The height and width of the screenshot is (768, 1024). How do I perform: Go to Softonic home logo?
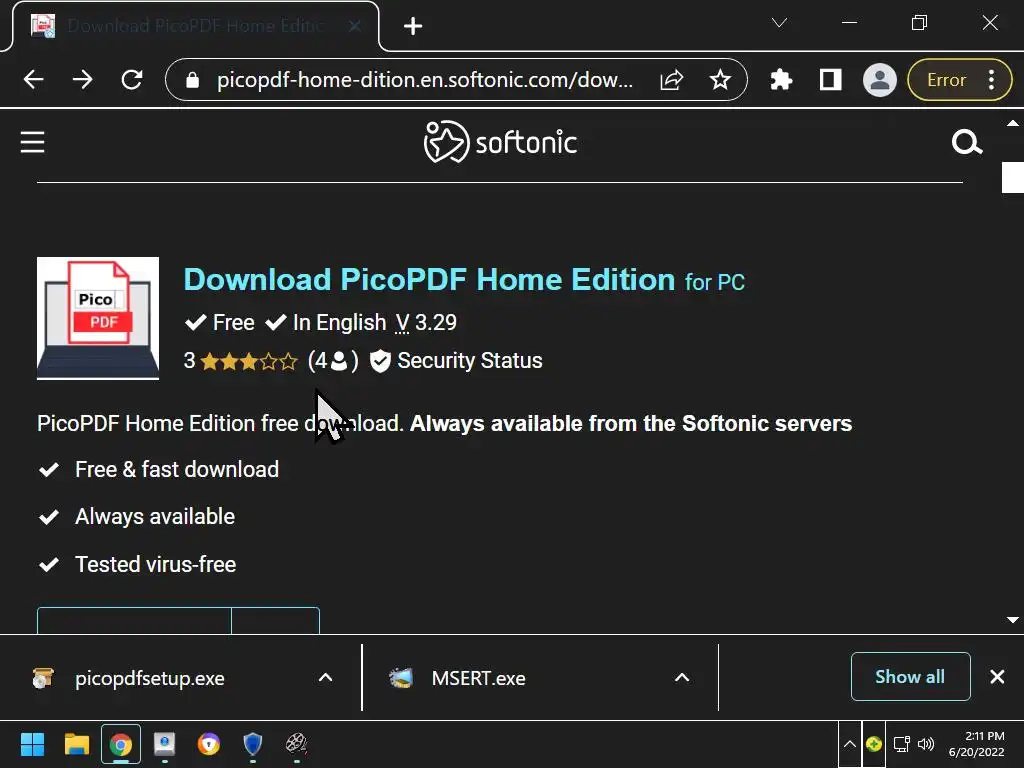(500, 142)
